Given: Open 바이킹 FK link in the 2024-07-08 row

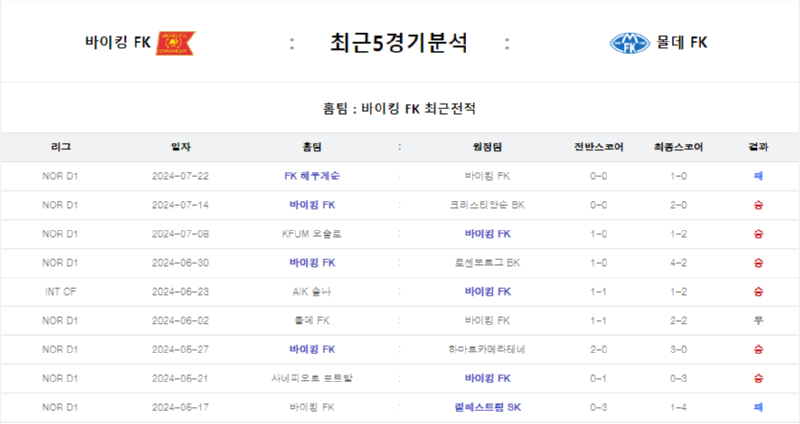Looking at the screenshot, I should tap(487, 234).
